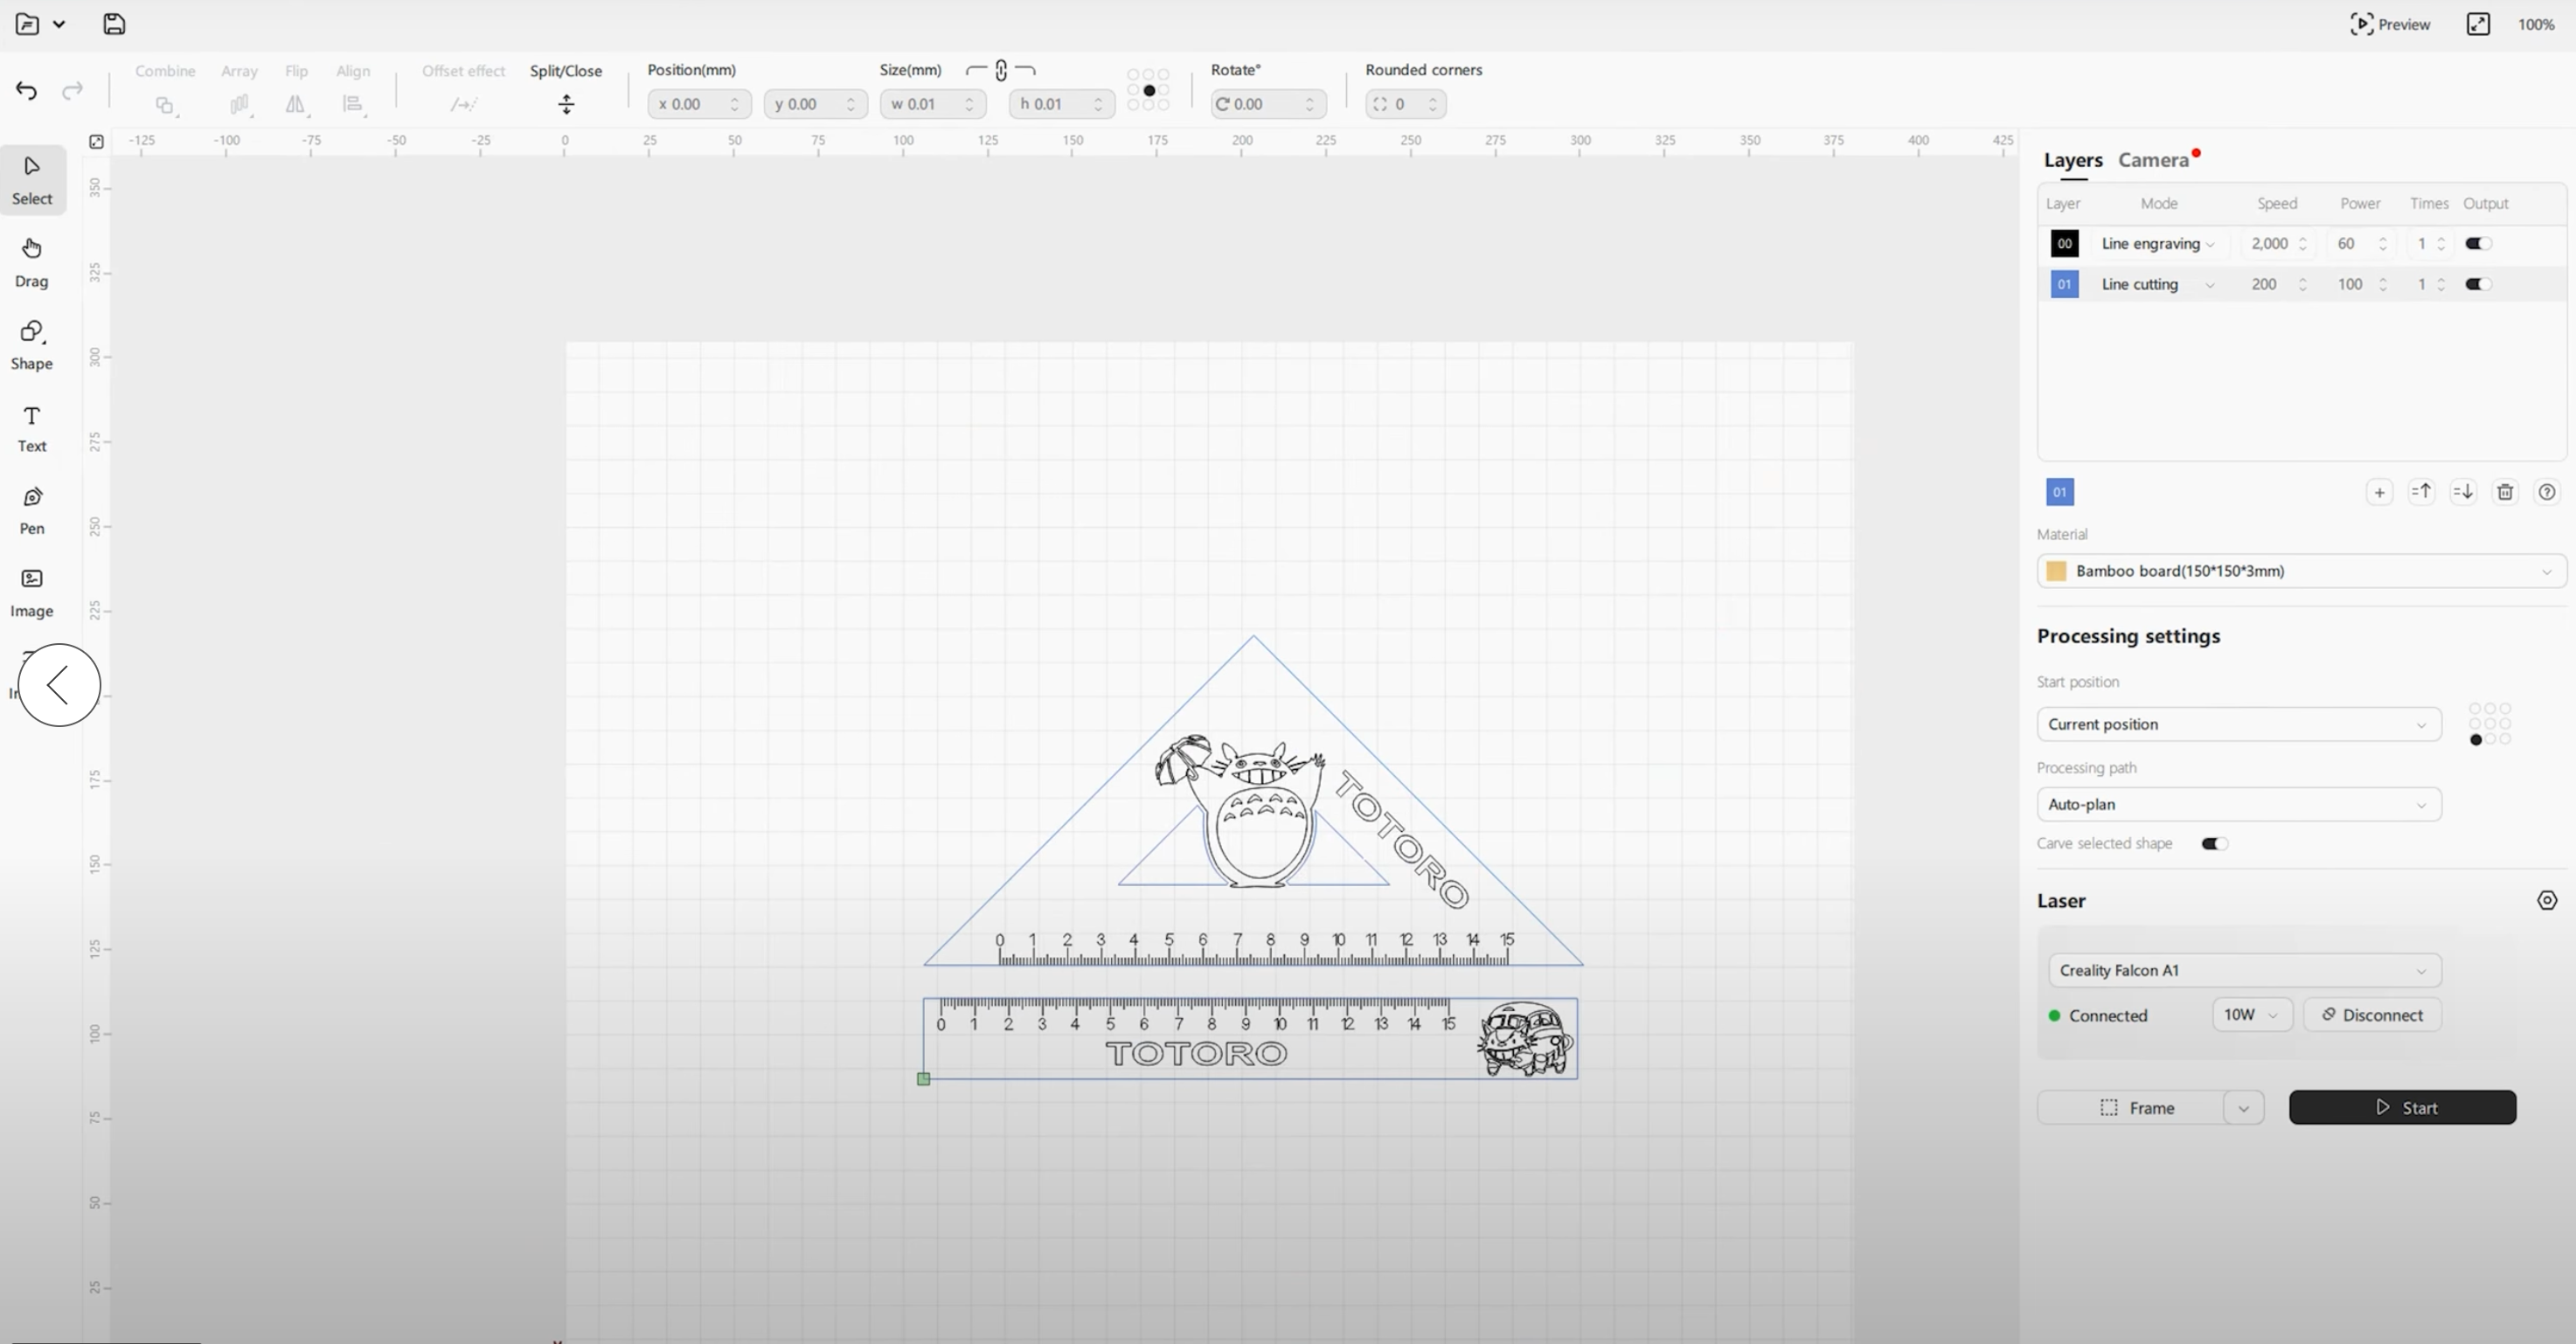Click the round back arrow button

[x=59, y=685]
